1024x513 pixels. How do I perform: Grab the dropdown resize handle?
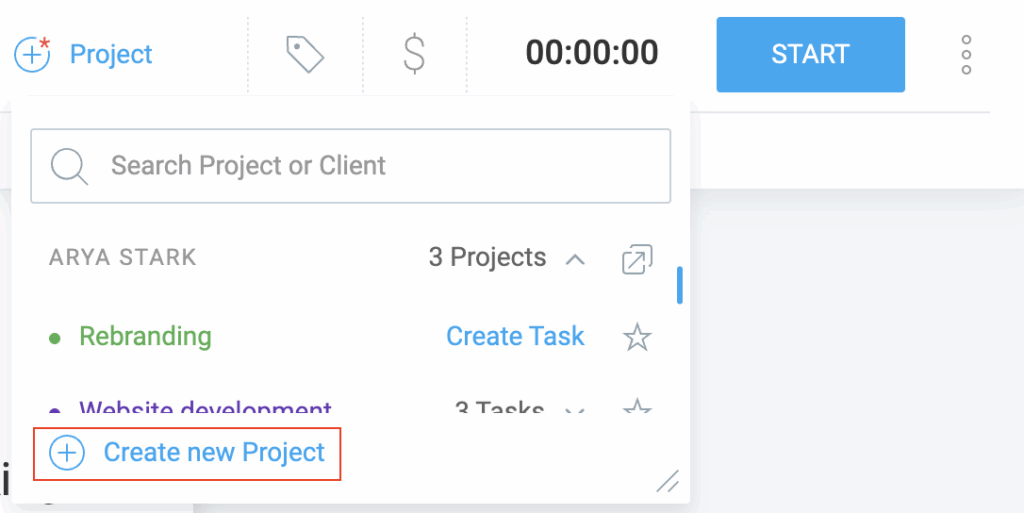[667, 481]
